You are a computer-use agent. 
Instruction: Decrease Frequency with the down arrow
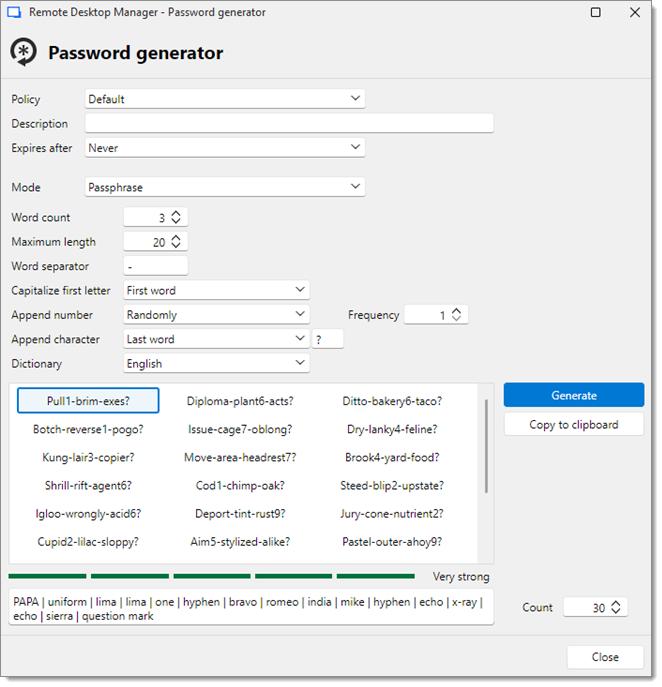click(457, 319)
